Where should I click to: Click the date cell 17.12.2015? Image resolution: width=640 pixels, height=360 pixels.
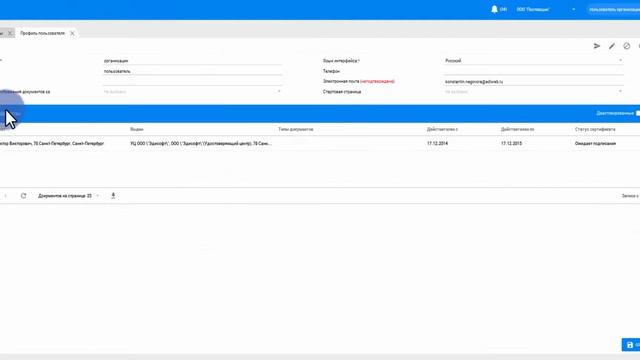(x=511, y=144)
